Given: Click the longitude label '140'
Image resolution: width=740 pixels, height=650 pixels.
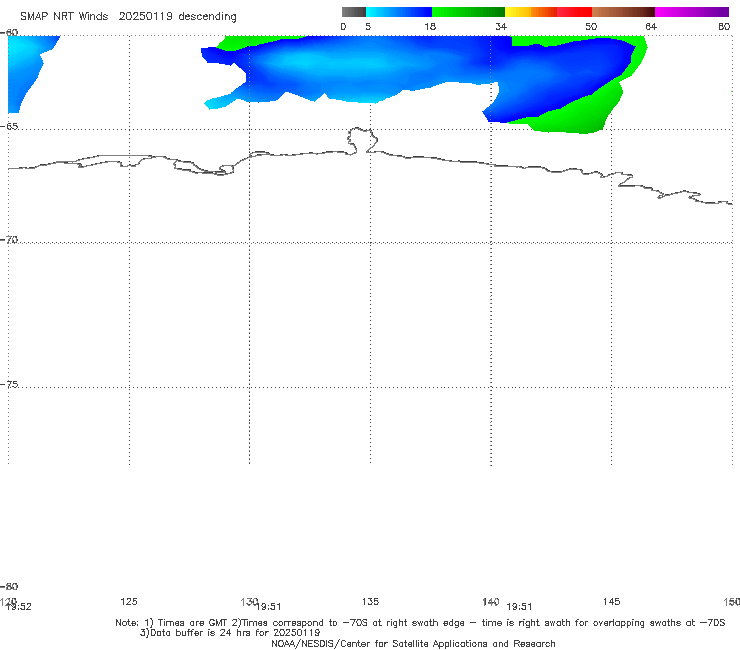Looking at the screenshot, I should [490, 601].
